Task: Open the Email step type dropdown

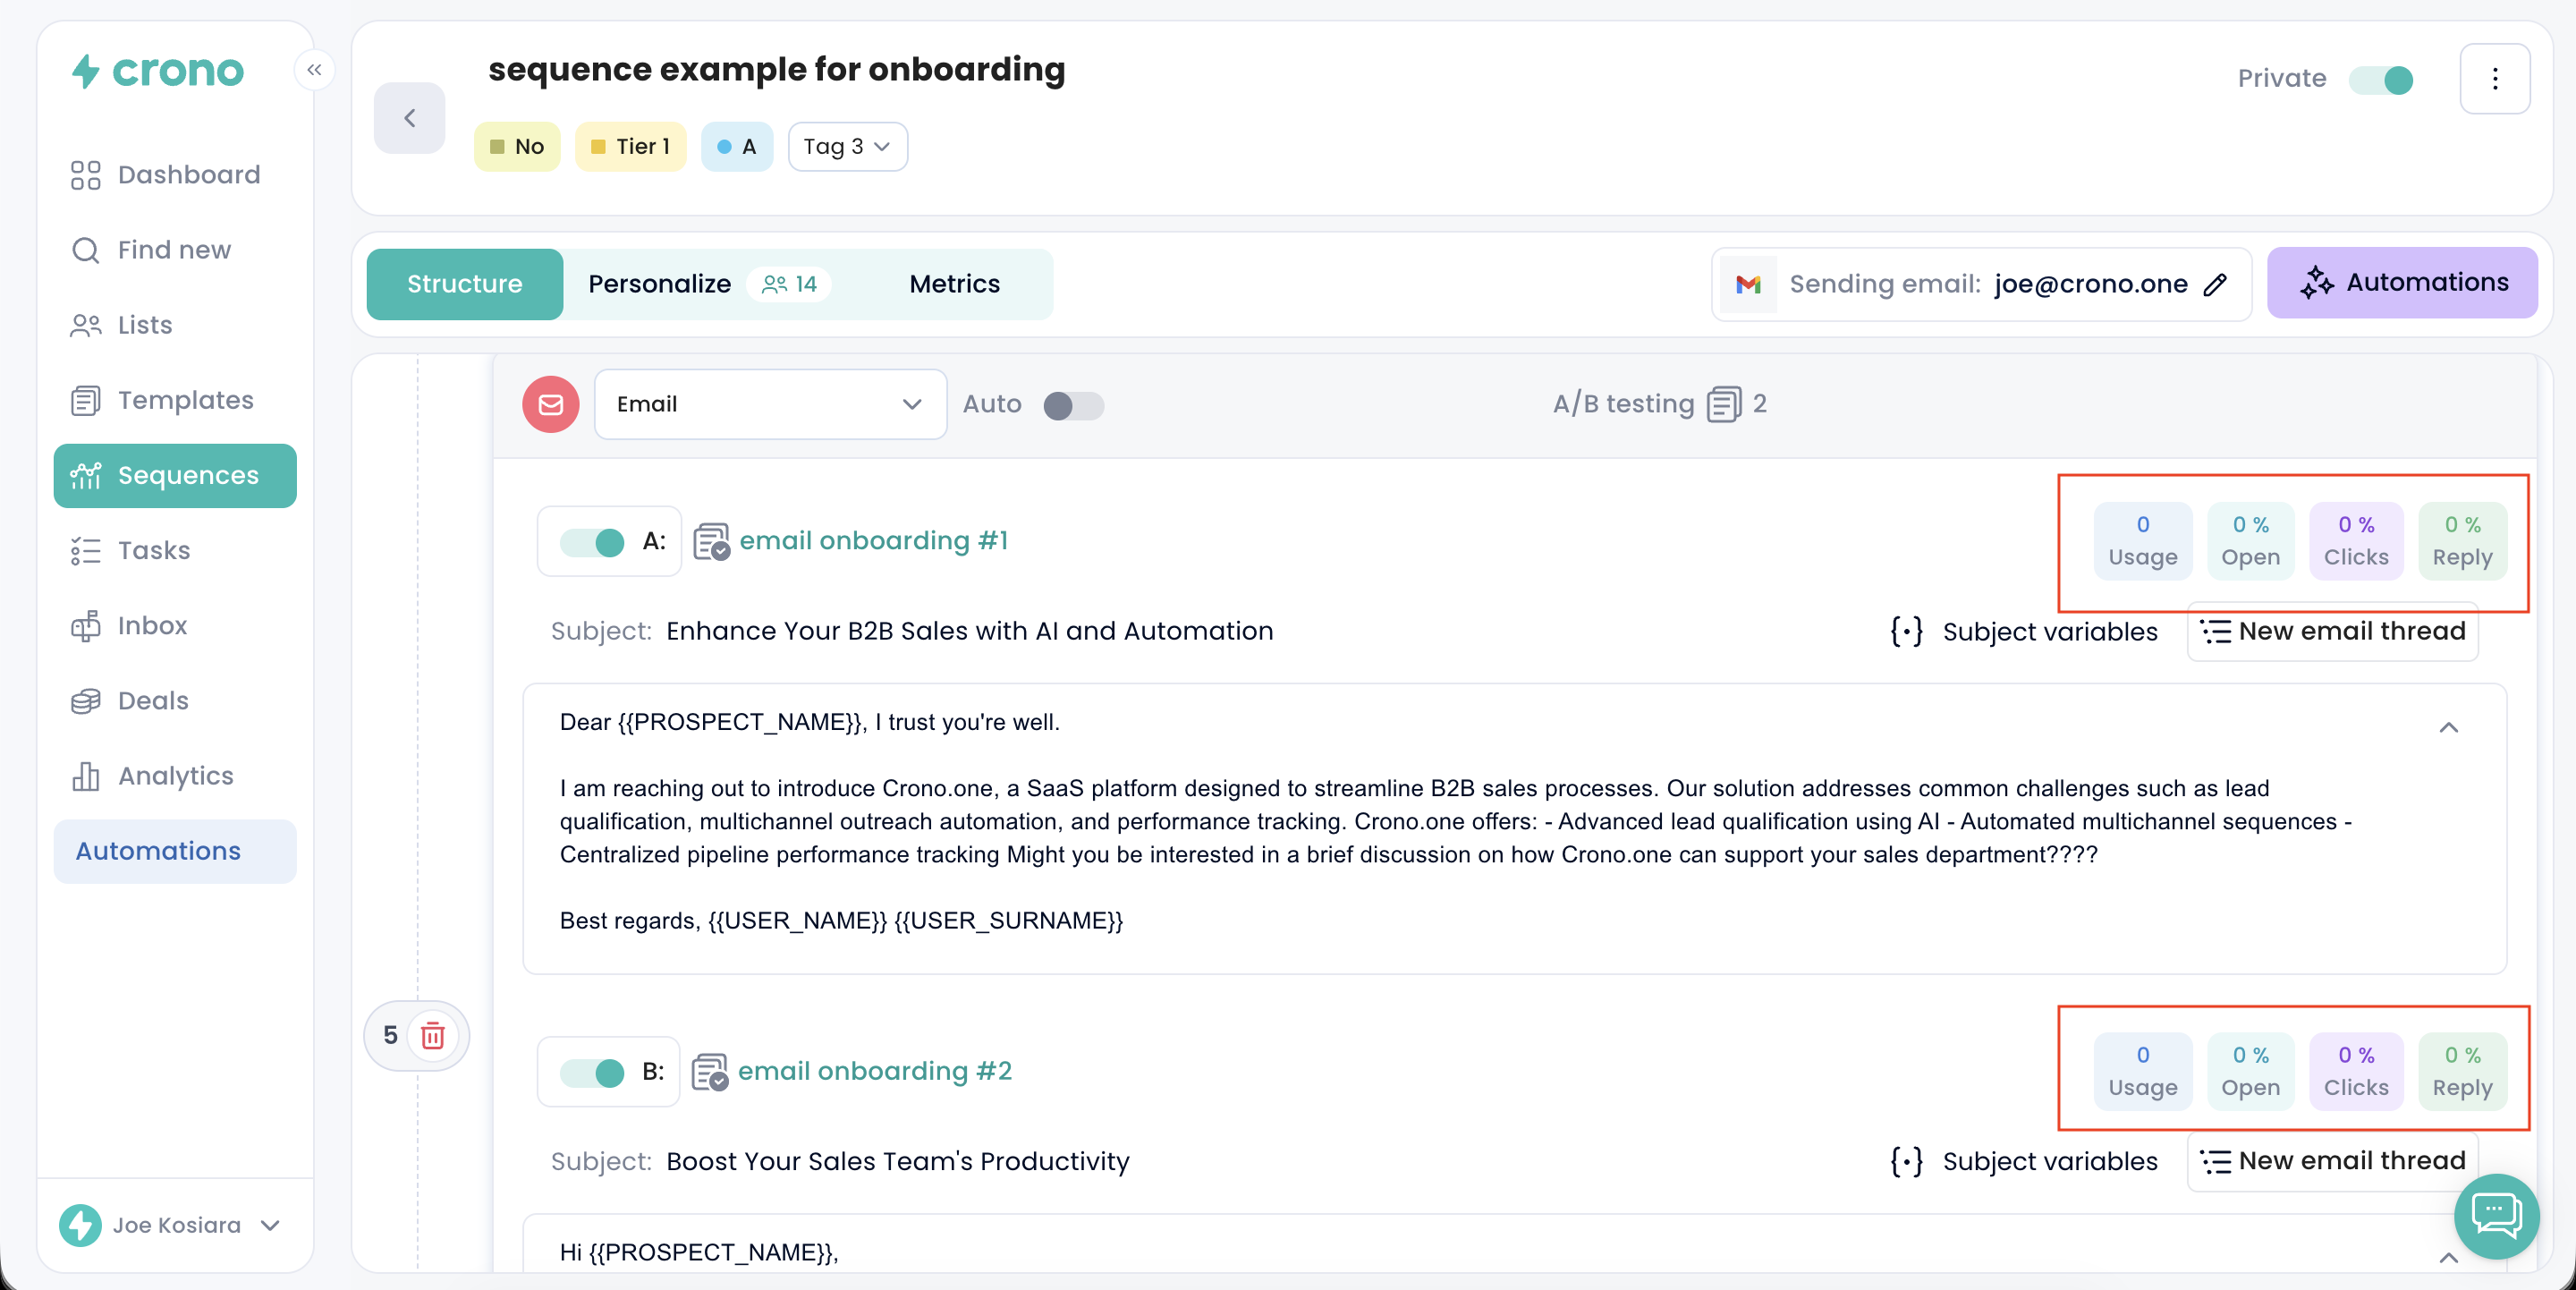Action: point(769,404)
